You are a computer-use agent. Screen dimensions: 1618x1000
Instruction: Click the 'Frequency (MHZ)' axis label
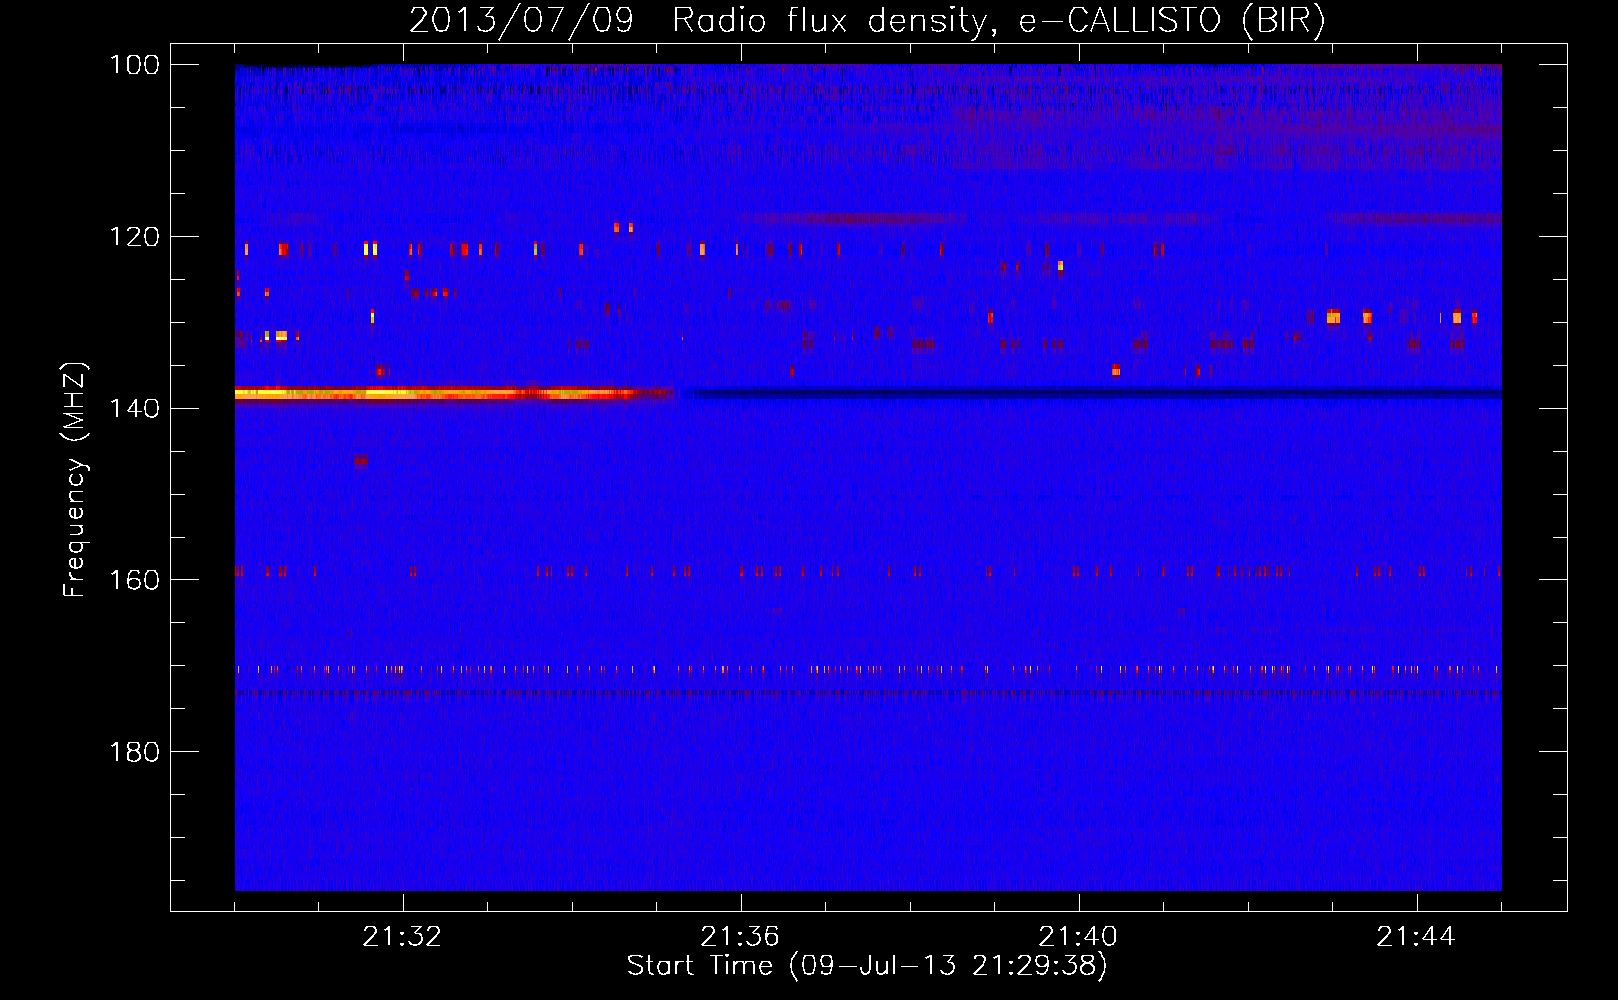(x=75, y=480)
